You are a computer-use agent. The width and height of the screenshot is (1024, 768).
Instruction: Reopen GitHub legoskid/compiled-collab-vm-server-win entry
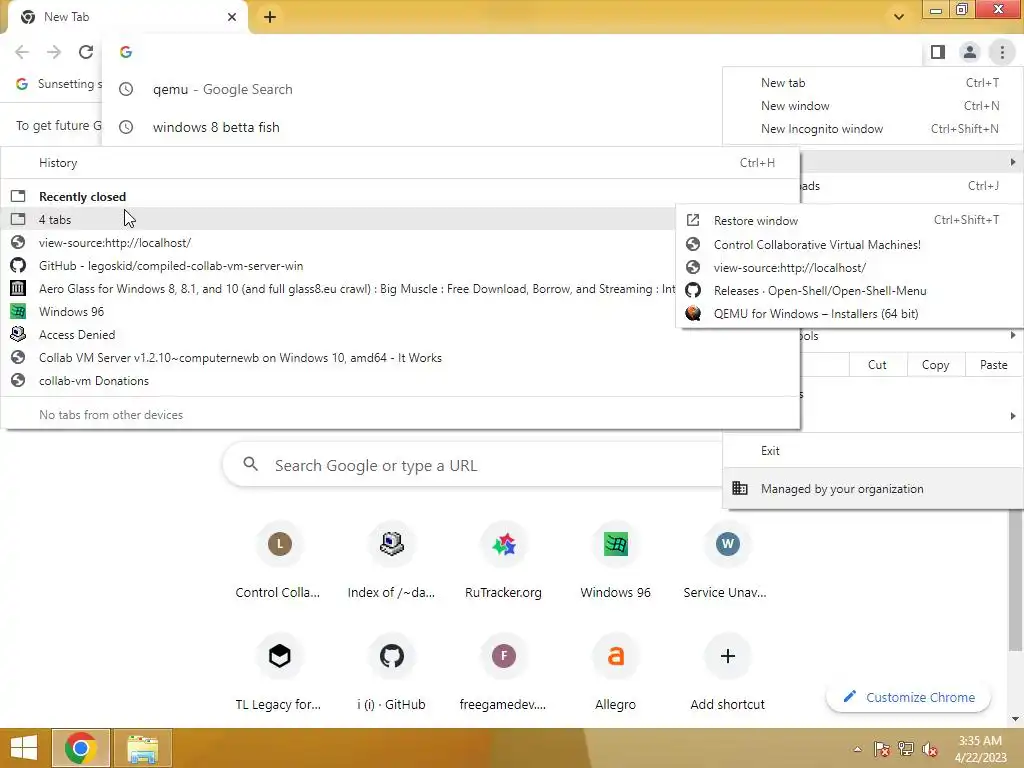[340, 266]
